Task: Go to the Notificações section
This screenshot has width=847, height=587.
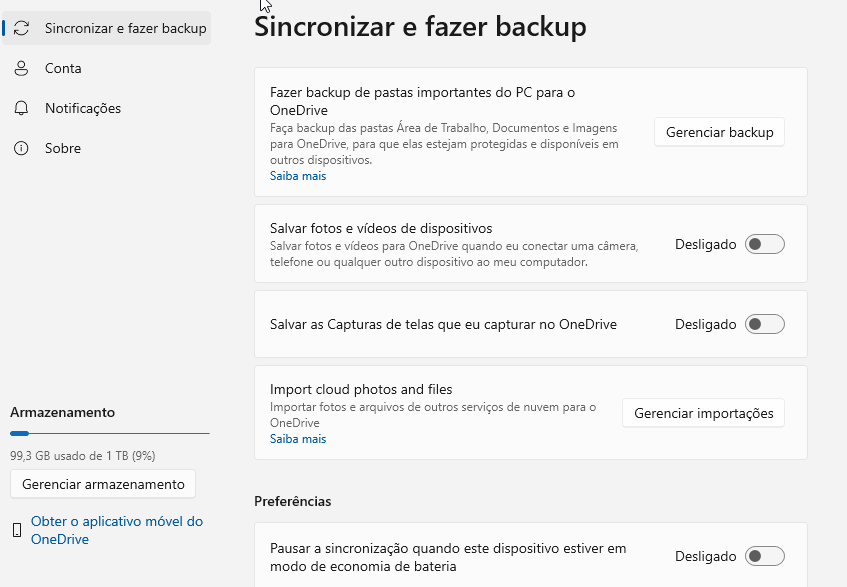Action: 106,108
